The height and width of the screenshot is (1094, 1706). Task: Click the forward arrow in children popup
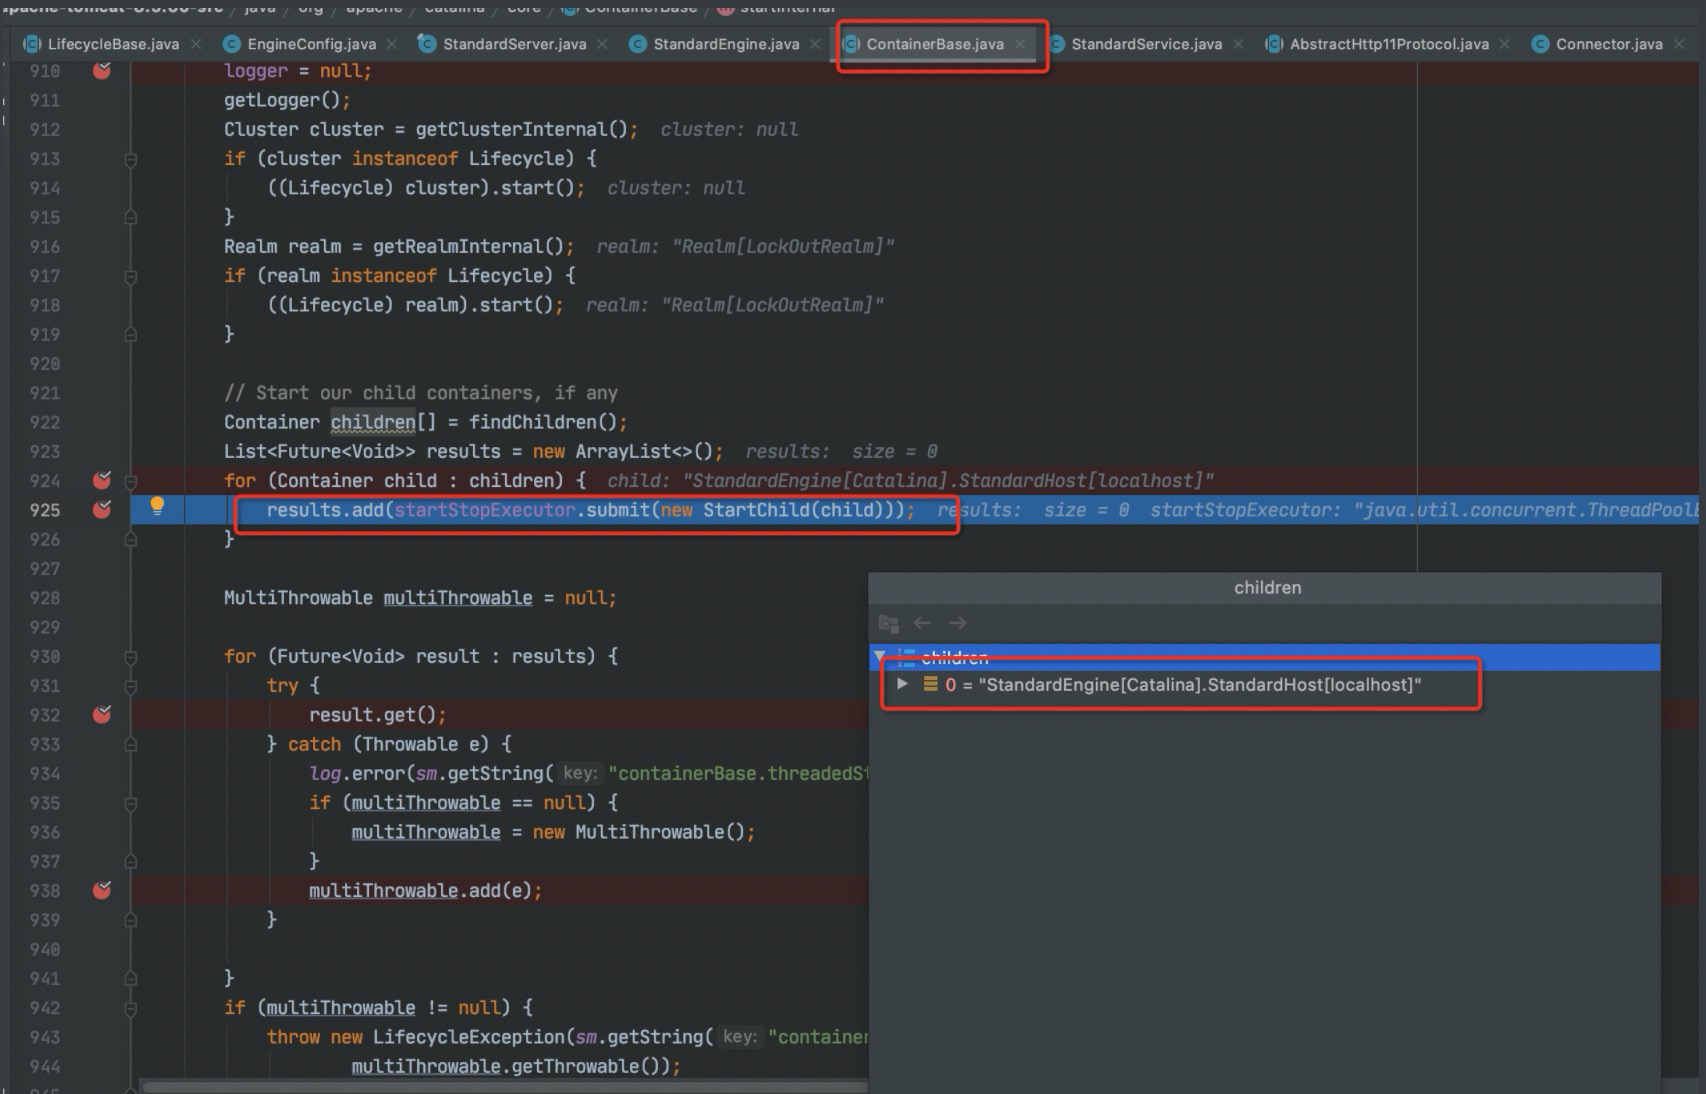point(958,623)
